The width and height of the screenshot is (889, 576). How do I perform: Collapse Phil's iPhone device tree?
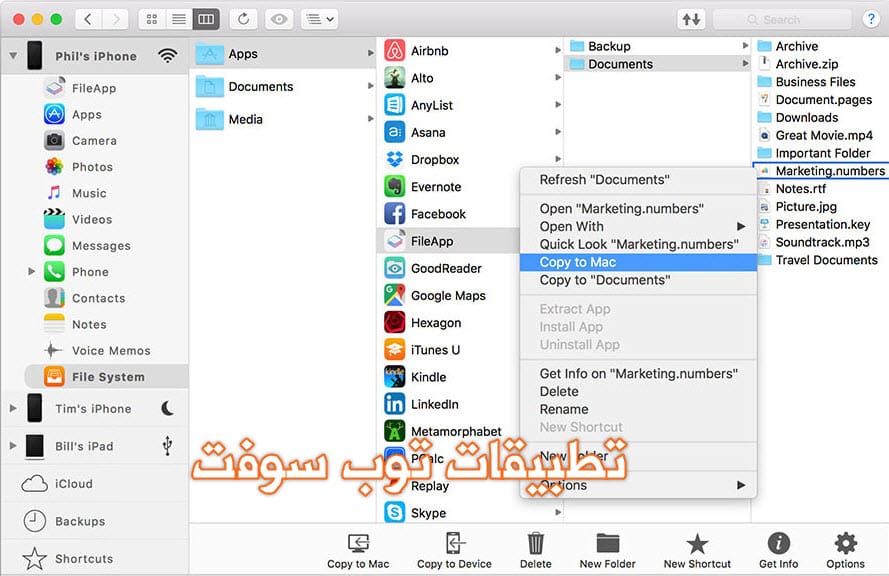(x=12, y=56)
